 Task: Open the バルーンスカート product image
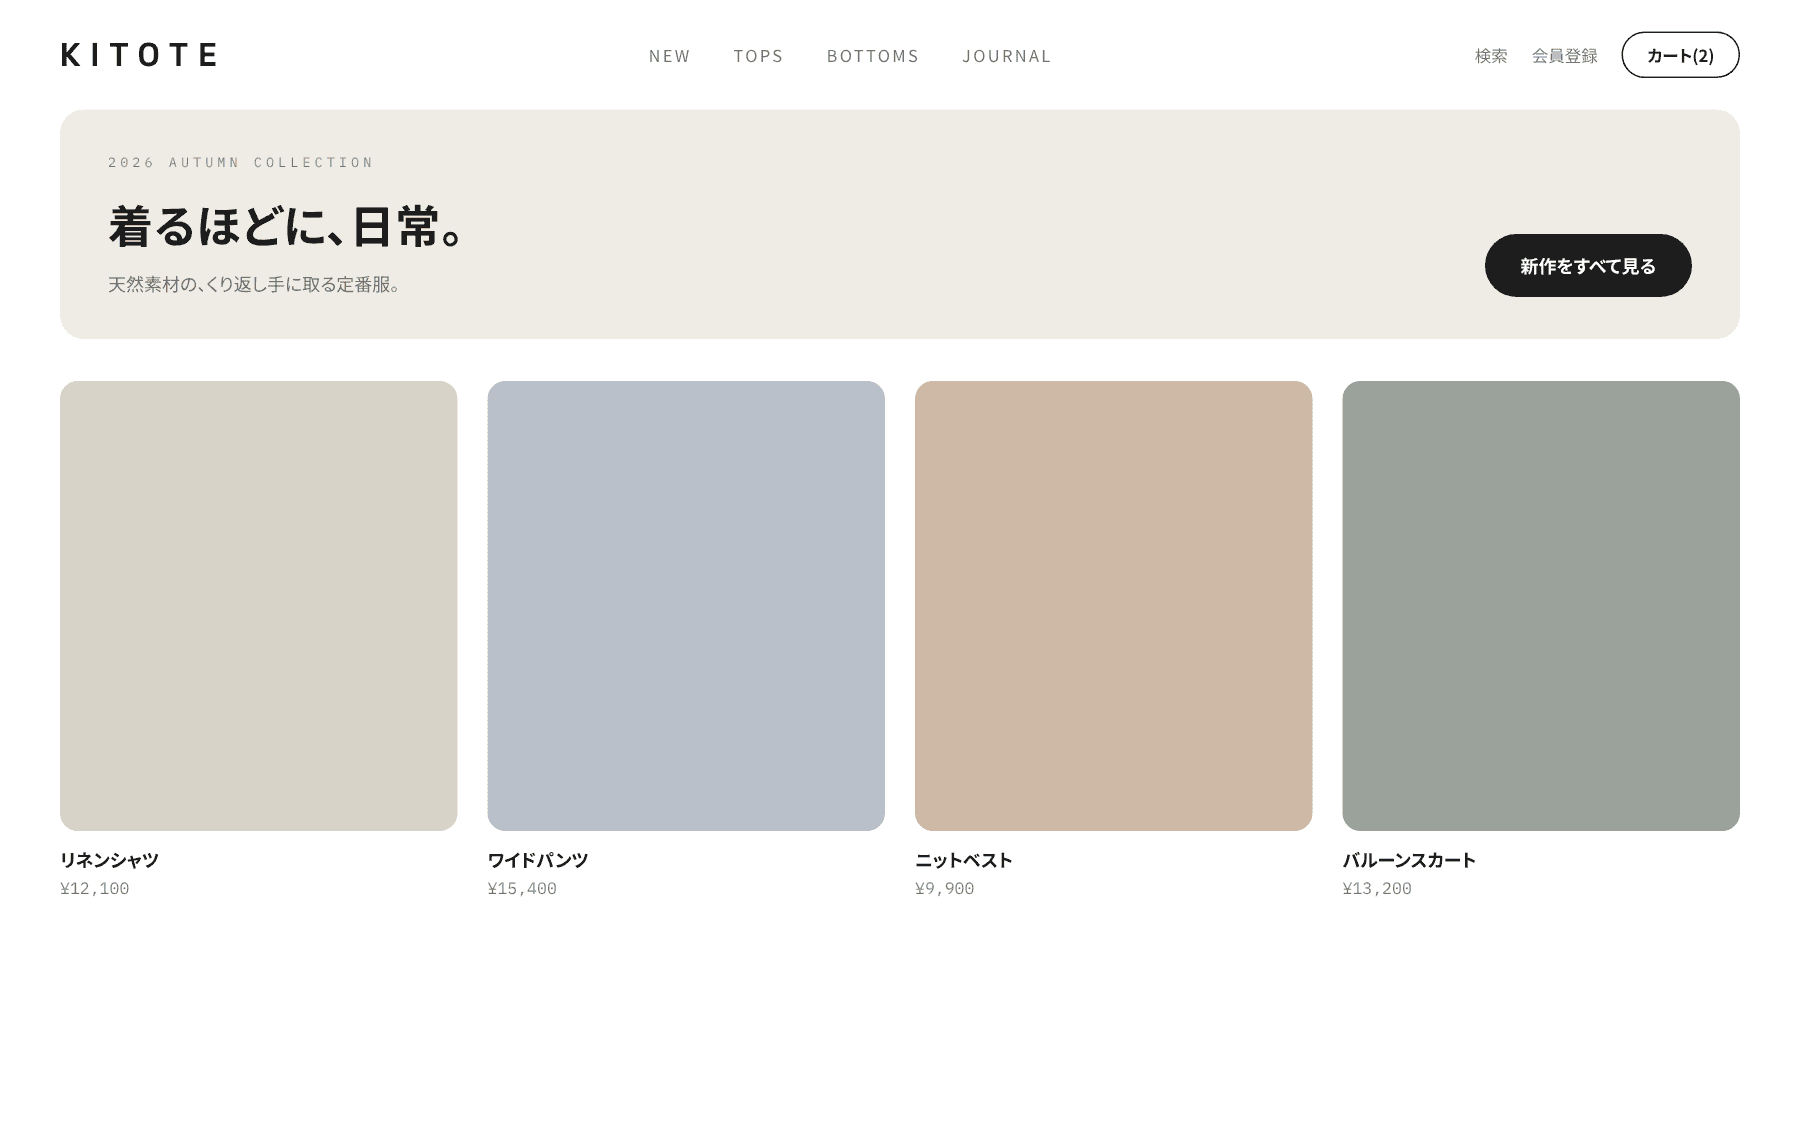tap(1541, 606)
